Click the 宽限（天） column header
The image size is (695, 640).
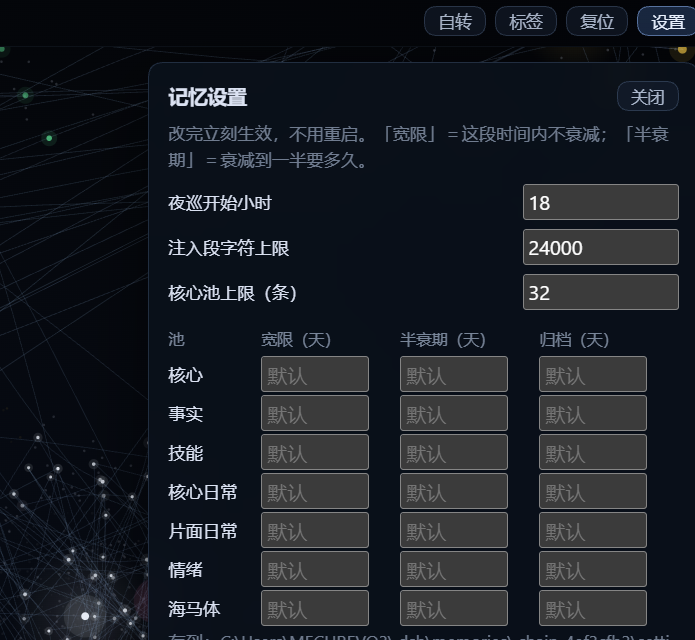click(296, 340)
